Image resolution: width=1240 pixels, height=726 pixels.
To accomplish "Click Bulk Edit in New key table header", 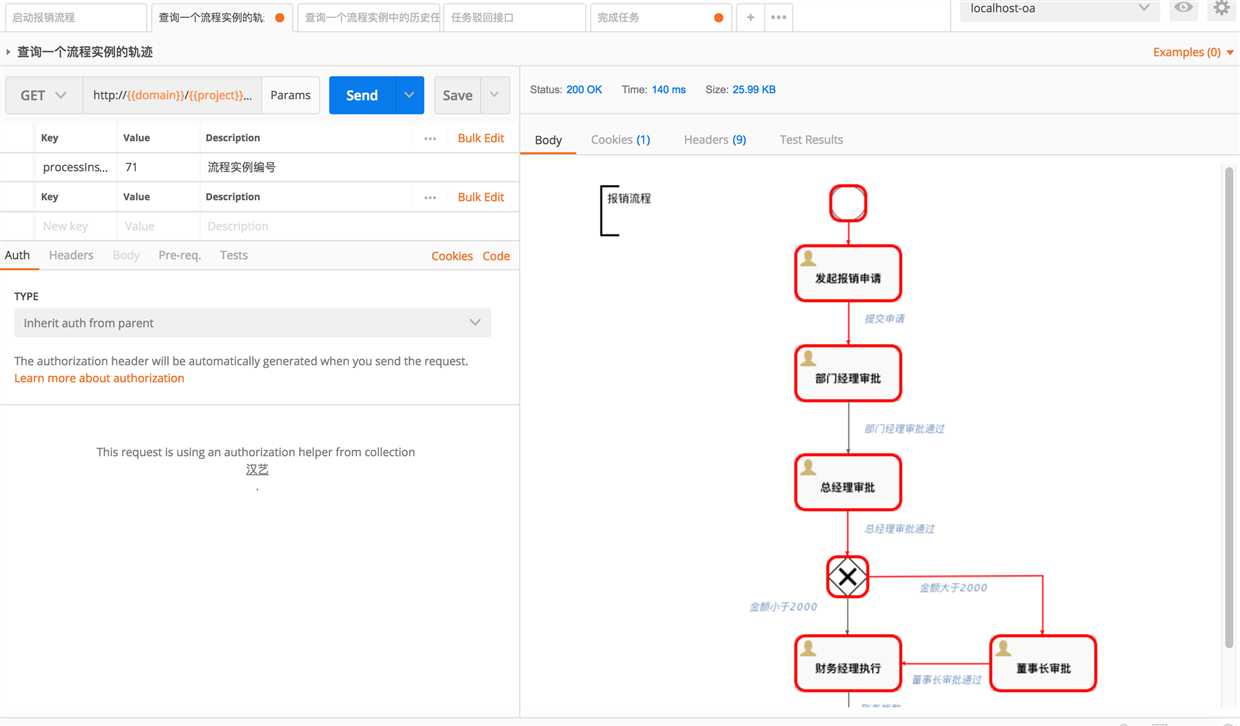I will pos(481,197).
